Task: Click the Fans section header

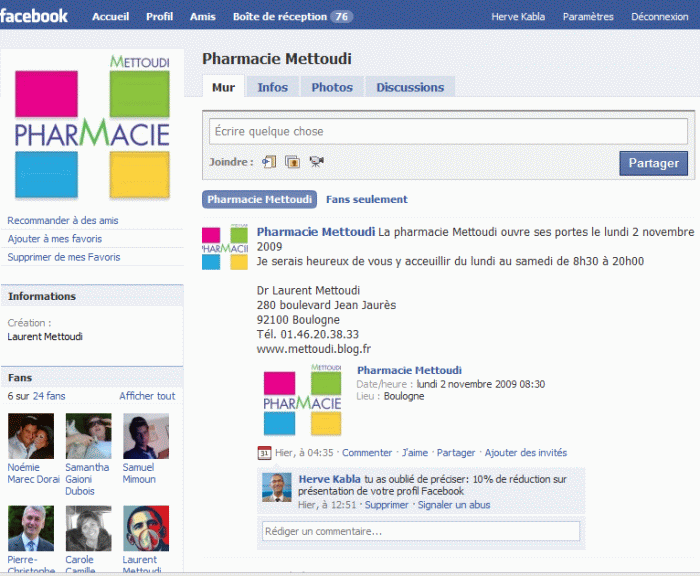Action: coord(92,377)
